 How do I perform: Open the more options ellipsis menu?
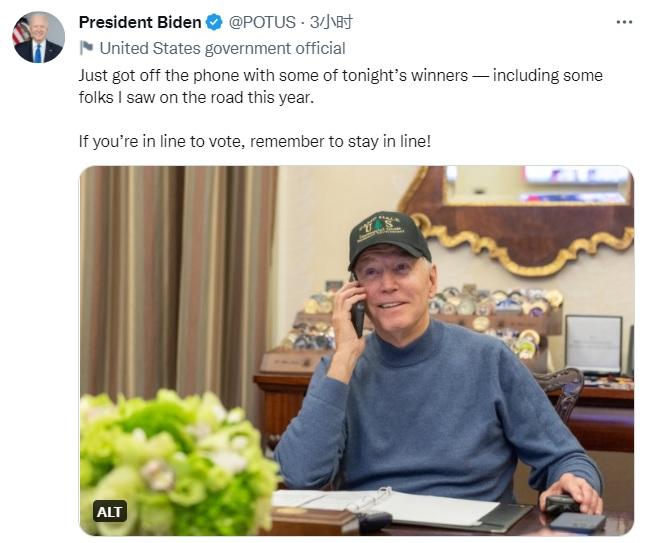point(624,22)
